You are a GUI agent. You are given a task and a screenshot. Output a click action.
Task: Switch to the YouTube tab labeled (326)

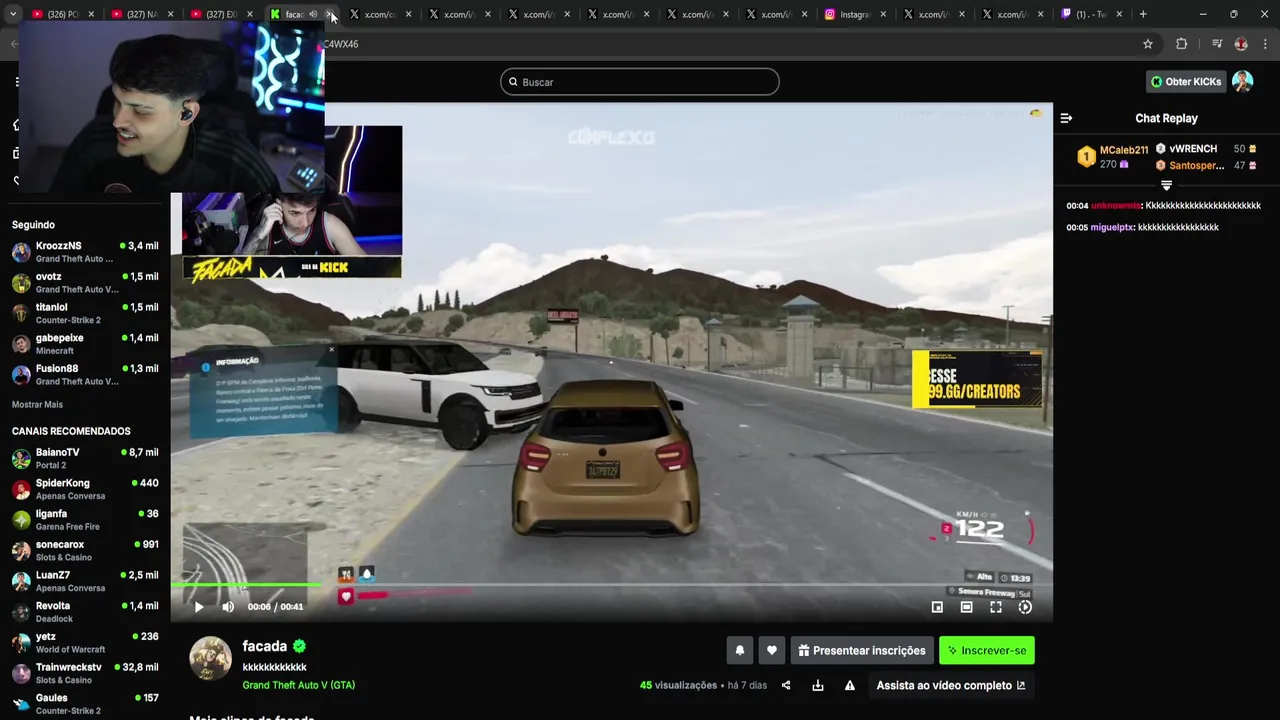tap(62, 14)
